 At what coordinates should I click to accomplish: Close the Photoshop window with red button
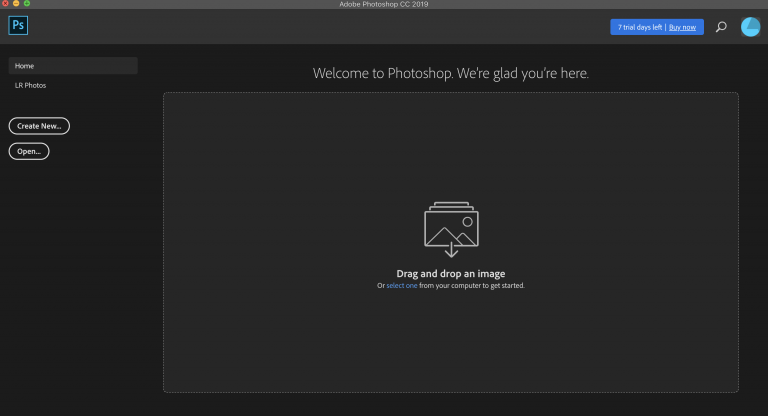tap(5, 3)
